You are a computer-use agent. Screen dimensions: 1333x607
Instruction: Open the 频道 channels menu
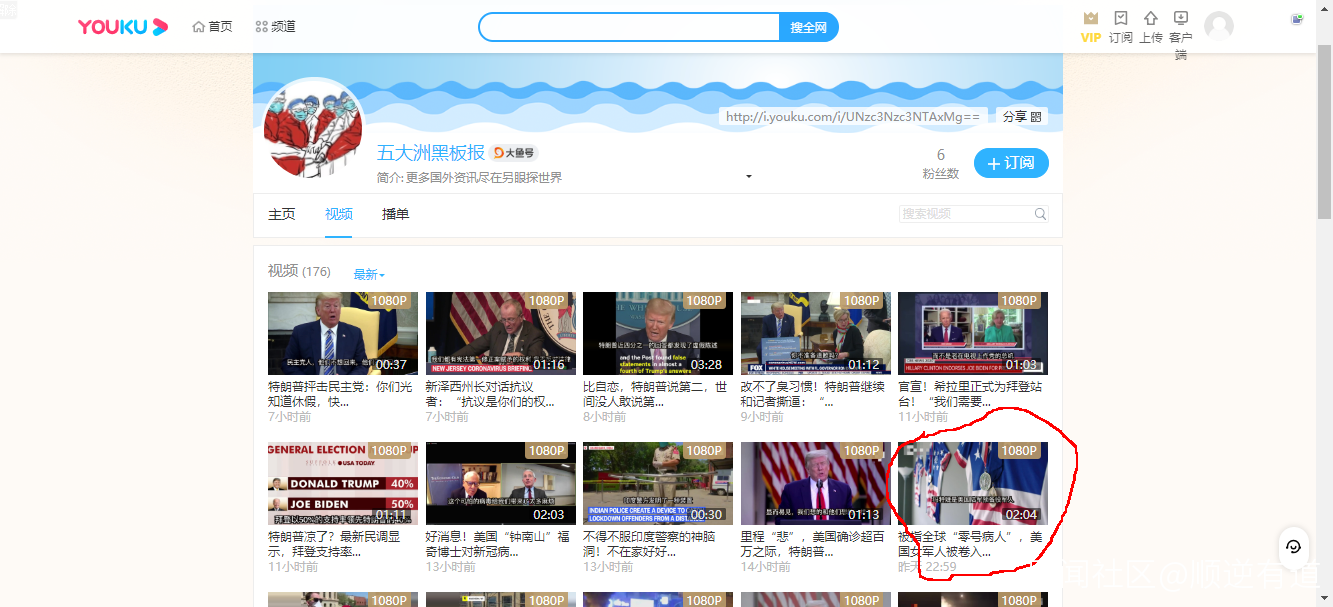tap(276, 27)
